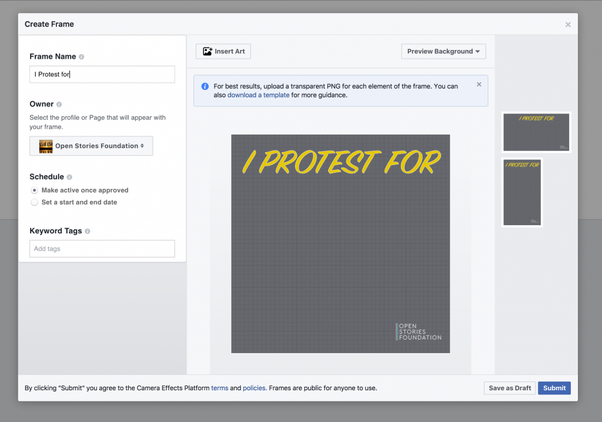This screenshot has width=602, height=422.
Task: Open the Preview Background dropdown
Action: (444, 51)
